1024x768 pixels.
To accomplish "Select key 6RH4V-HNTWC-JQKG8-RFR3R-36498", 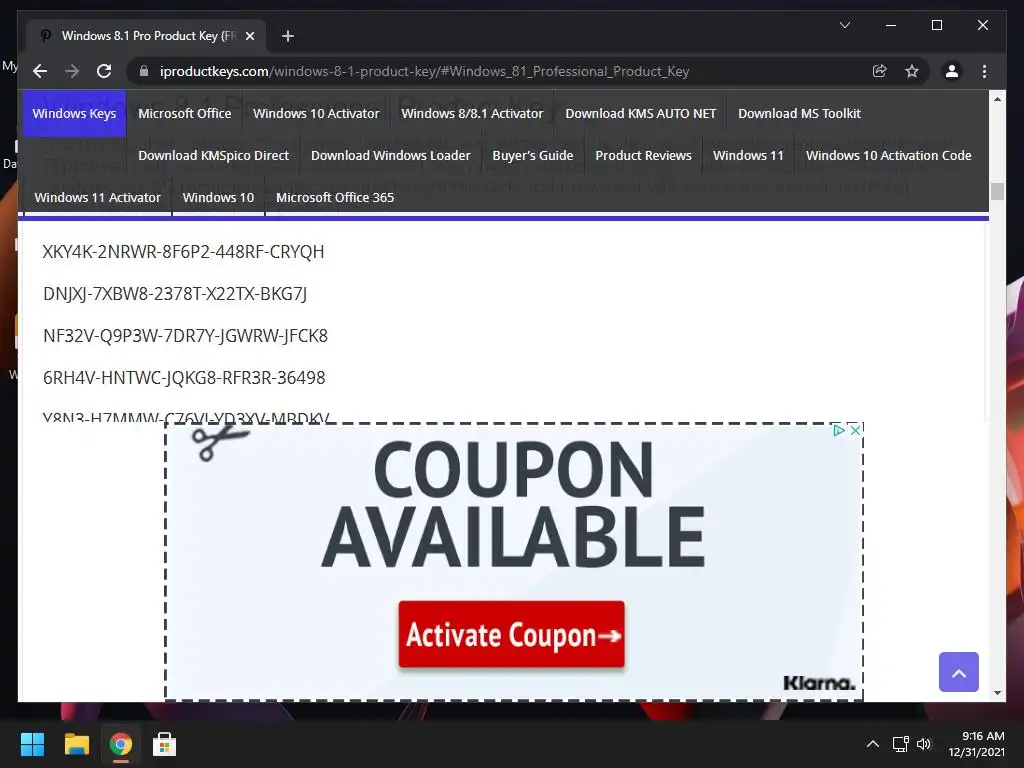I will [x=184, y=377].
